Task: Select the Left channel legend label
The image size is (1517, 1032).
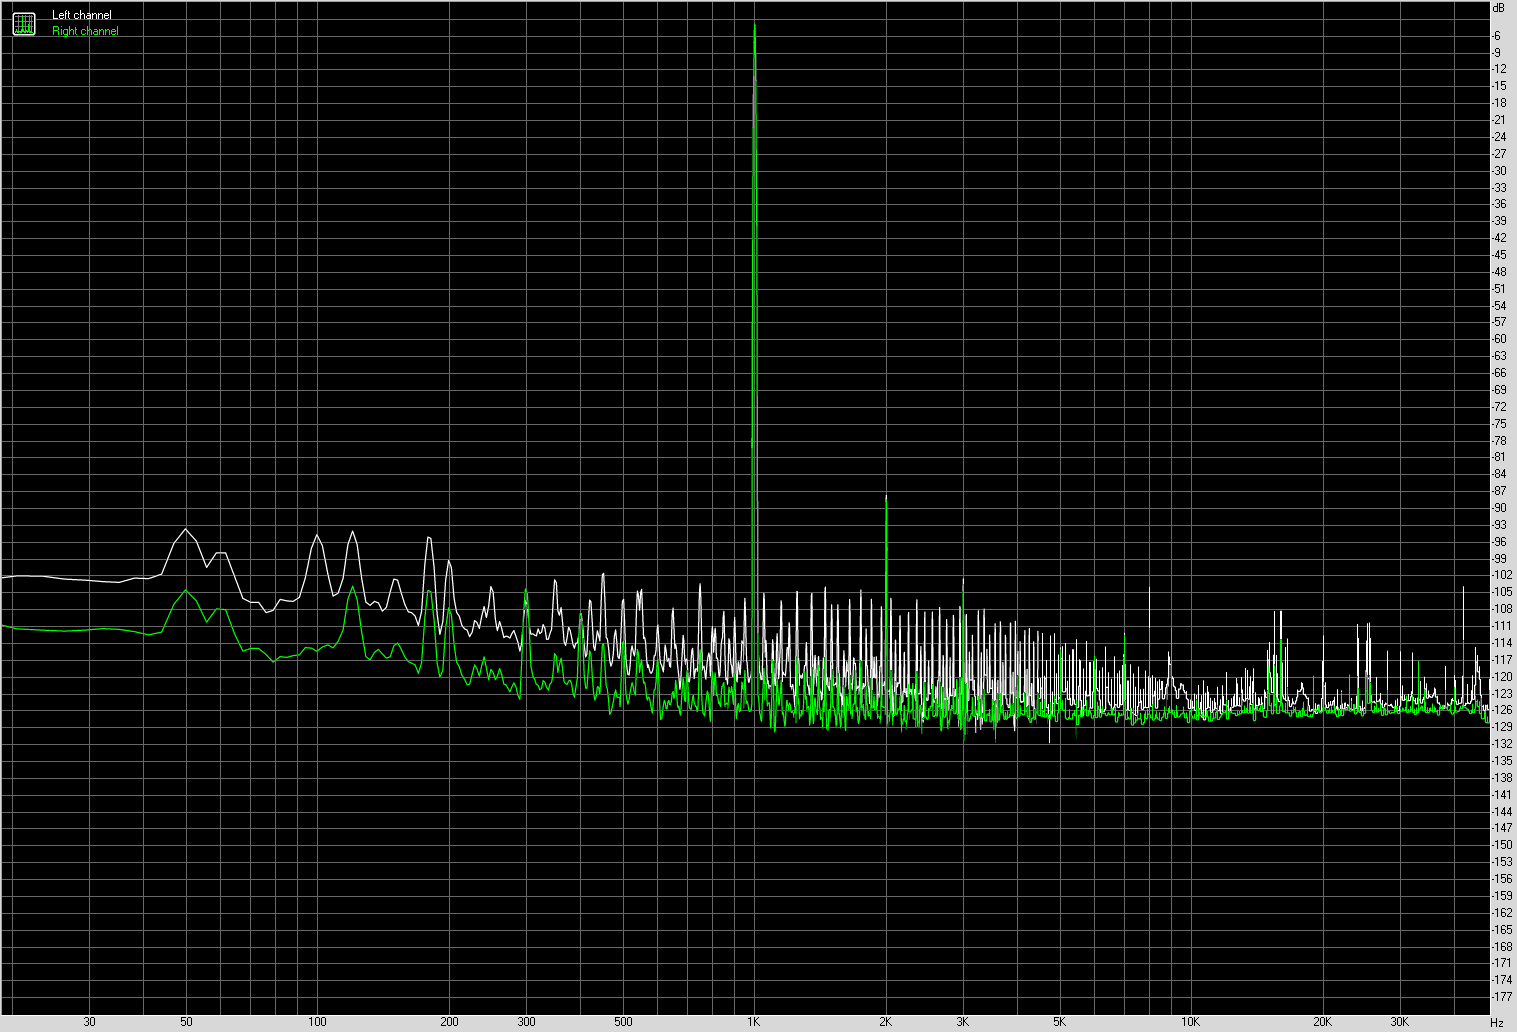Action: click(82, 15)
